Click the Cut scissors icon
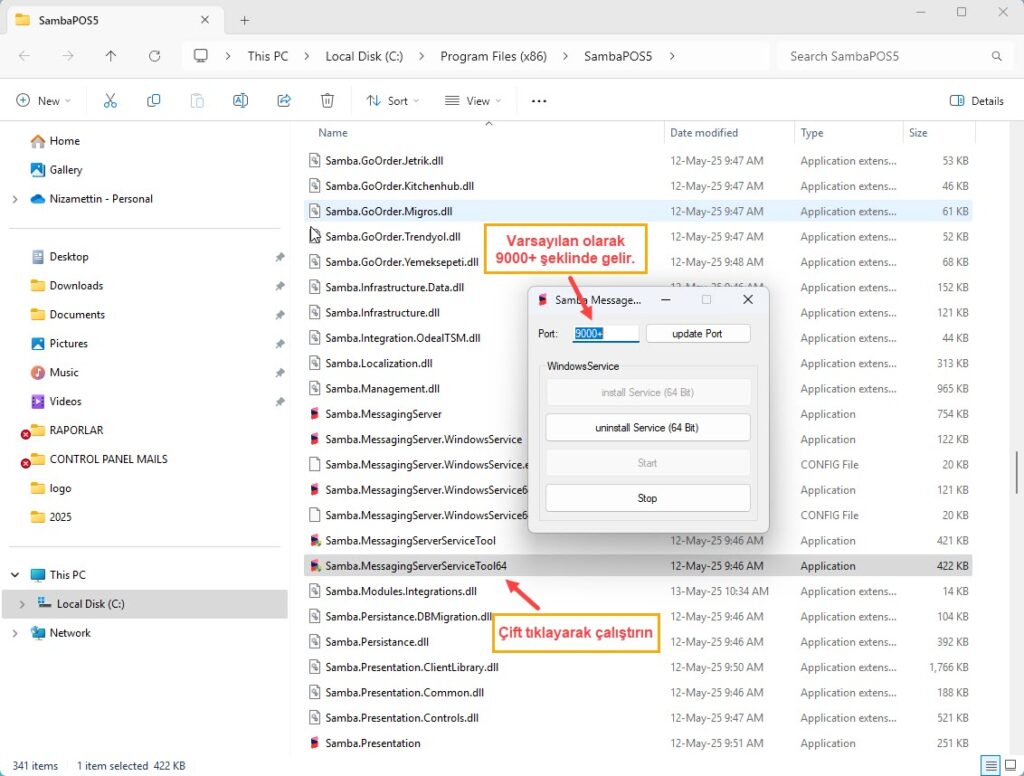This screenshot has width=1024, height=776. (x=110, y=101)
